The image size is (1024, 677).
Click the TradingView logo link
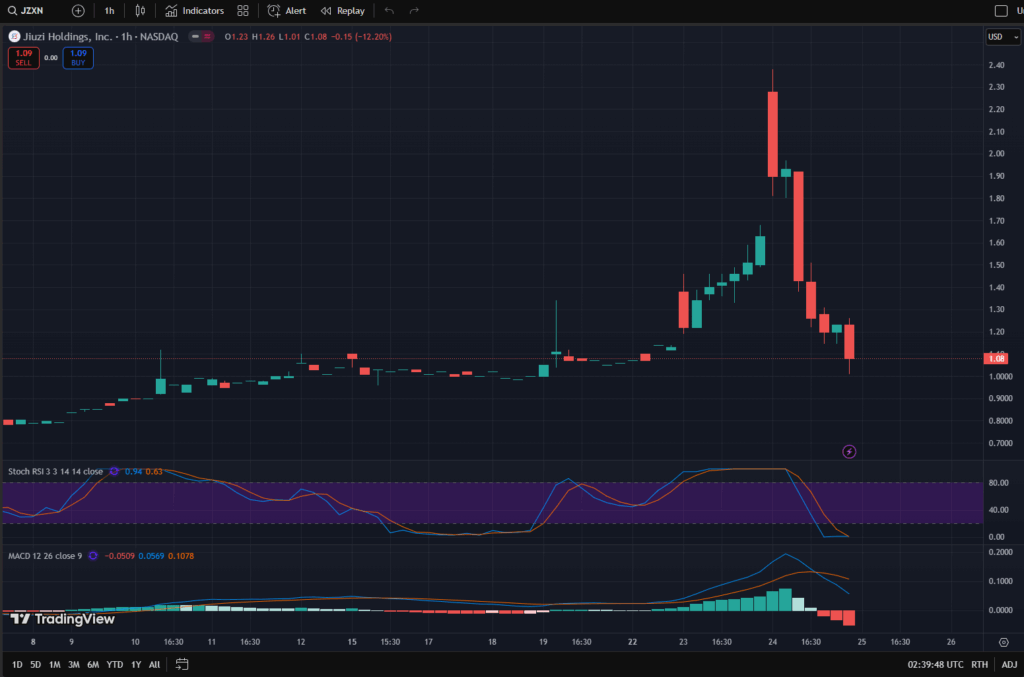60,619
